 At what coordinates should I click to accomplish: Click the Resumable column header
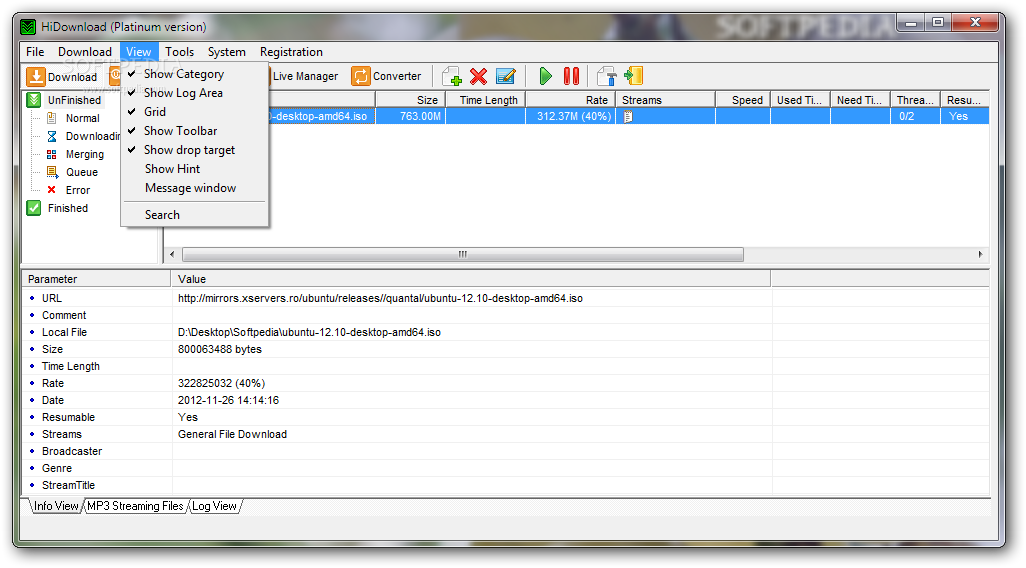[964, 100]
